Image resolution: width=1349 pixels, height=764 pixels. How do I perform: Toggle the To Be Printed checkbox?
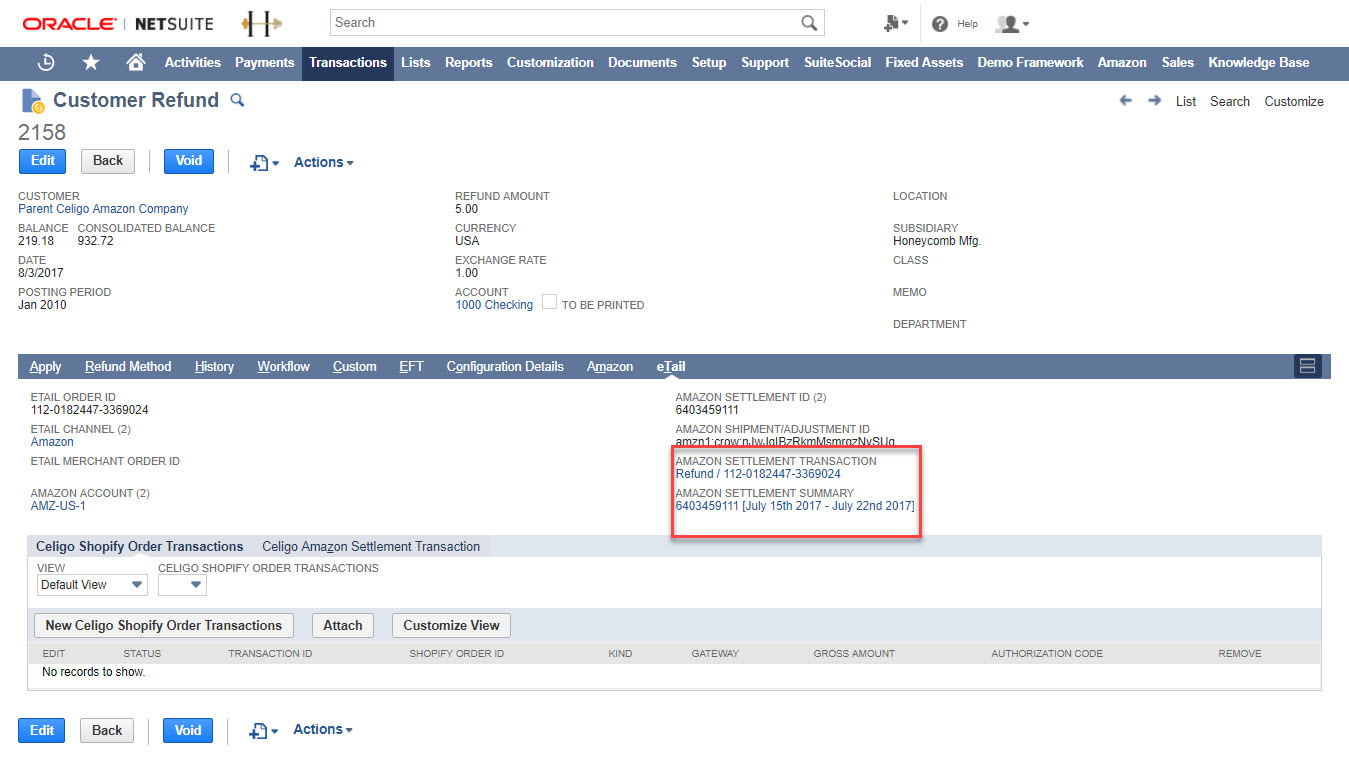[x=549, y=301]
